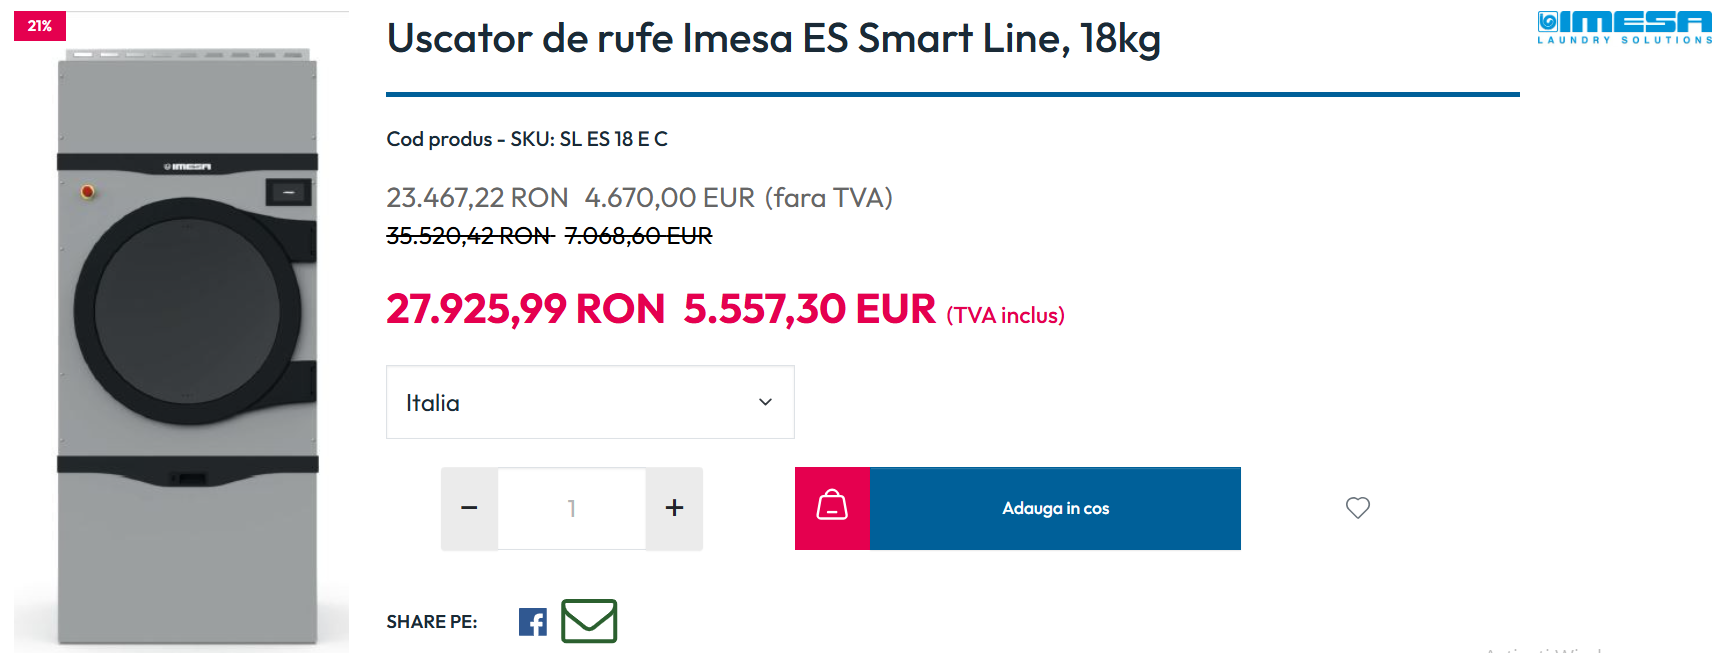The width and height of the screenshot is (1728, 653).
Task: Click the 23.467,22 RON fara TVA price
Action: pyautogui.click(x=477, y=198)
